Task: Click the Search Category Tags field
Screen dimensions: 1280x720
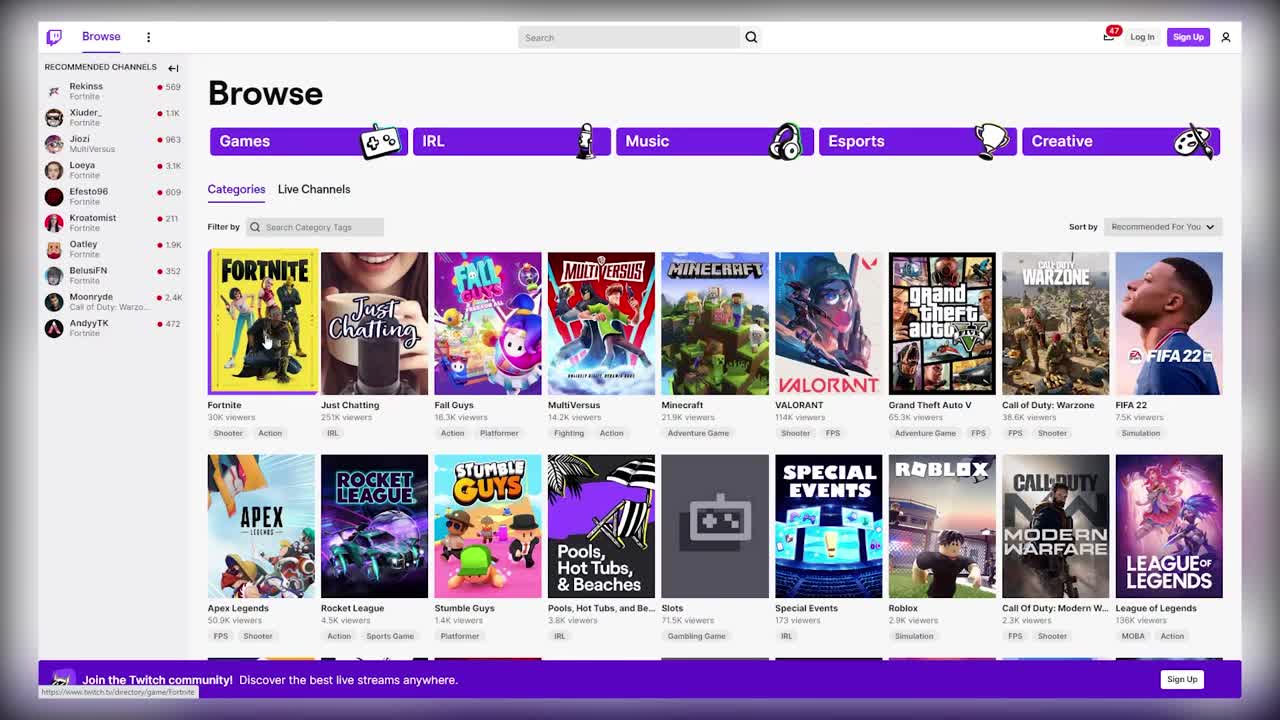Action: tap(315, 227)
